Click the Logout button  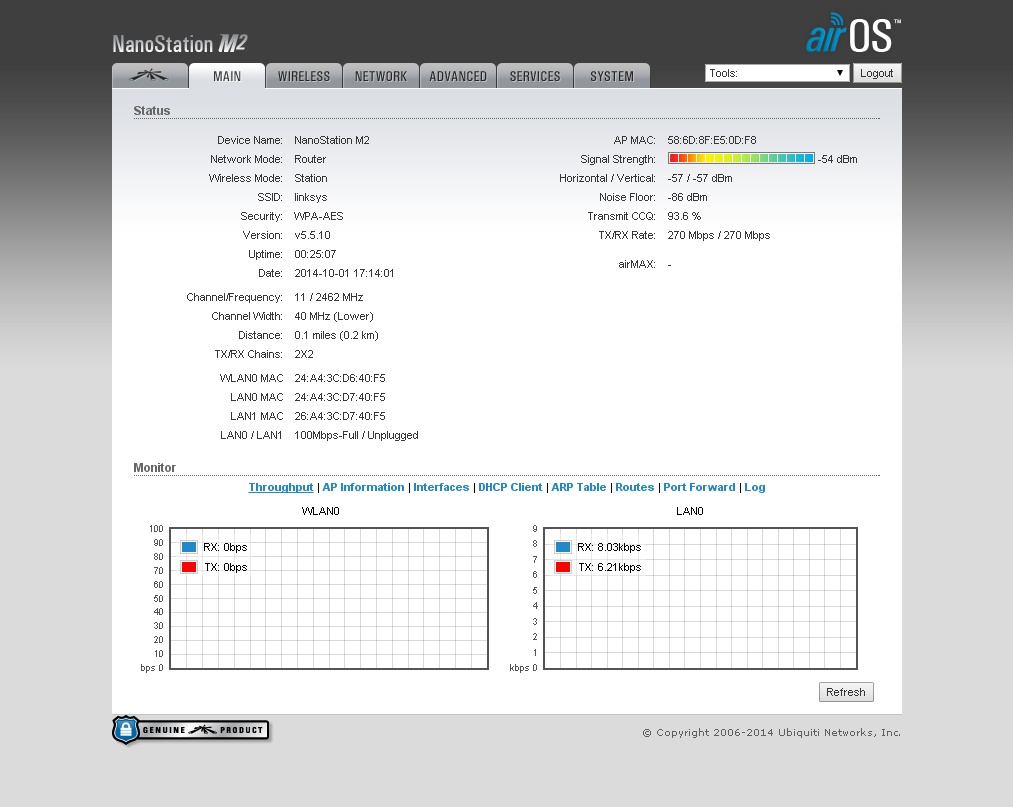click(877, 73)
